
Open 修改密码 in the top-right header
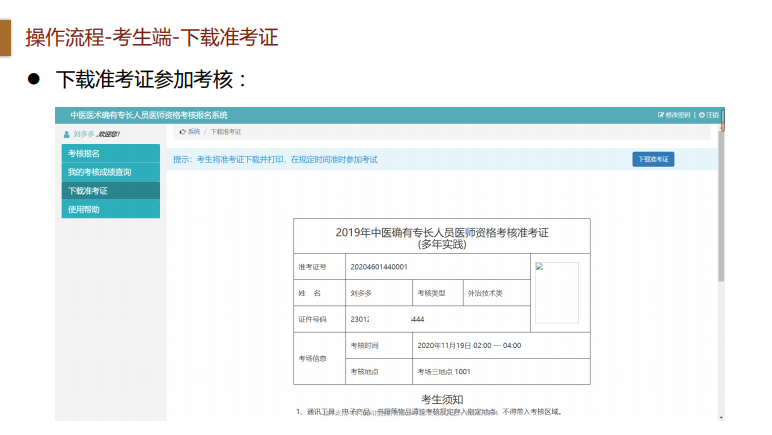pyautogui.click(x=675, y=115)
